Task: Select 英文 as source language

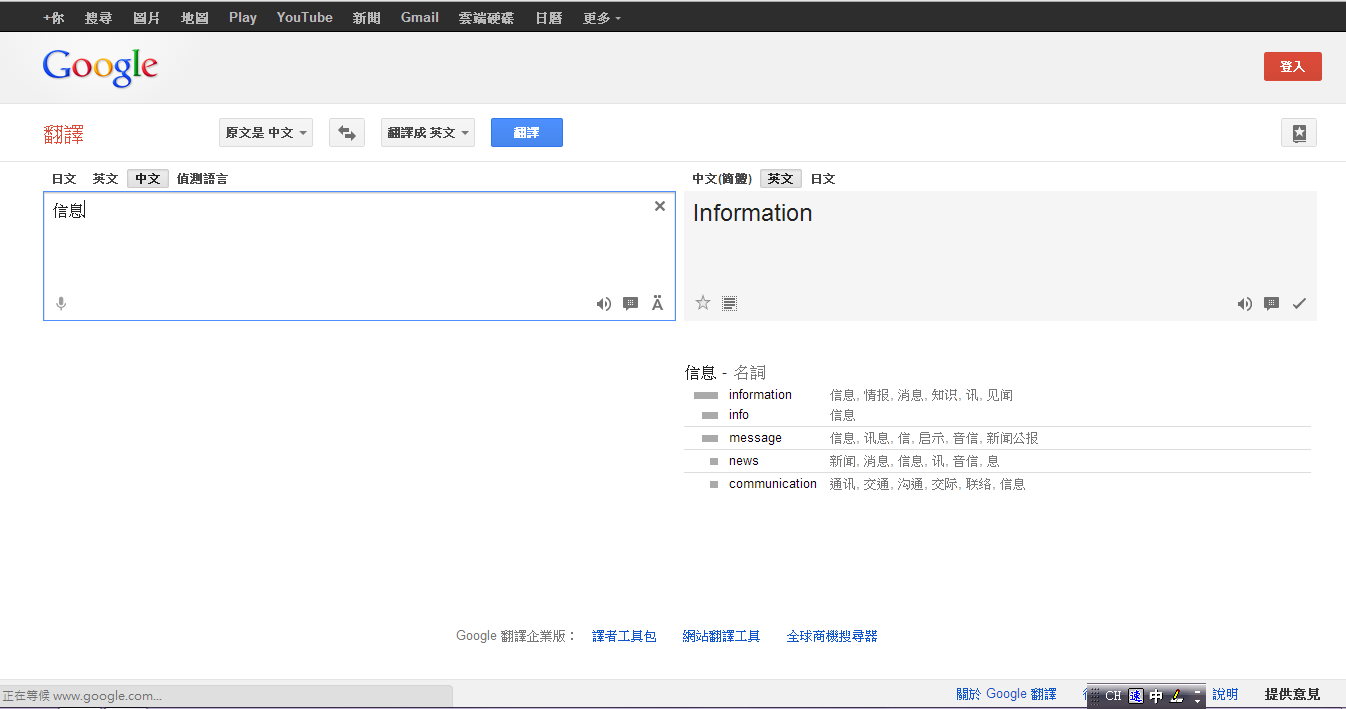Action: click(105, 179)
